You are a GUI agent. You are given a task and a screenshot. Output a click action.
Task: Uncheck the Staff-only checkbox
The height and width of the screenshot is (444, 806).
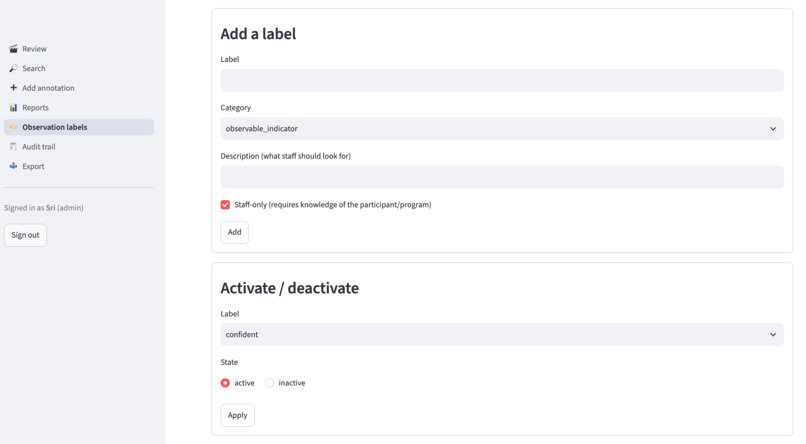point(225,205)
